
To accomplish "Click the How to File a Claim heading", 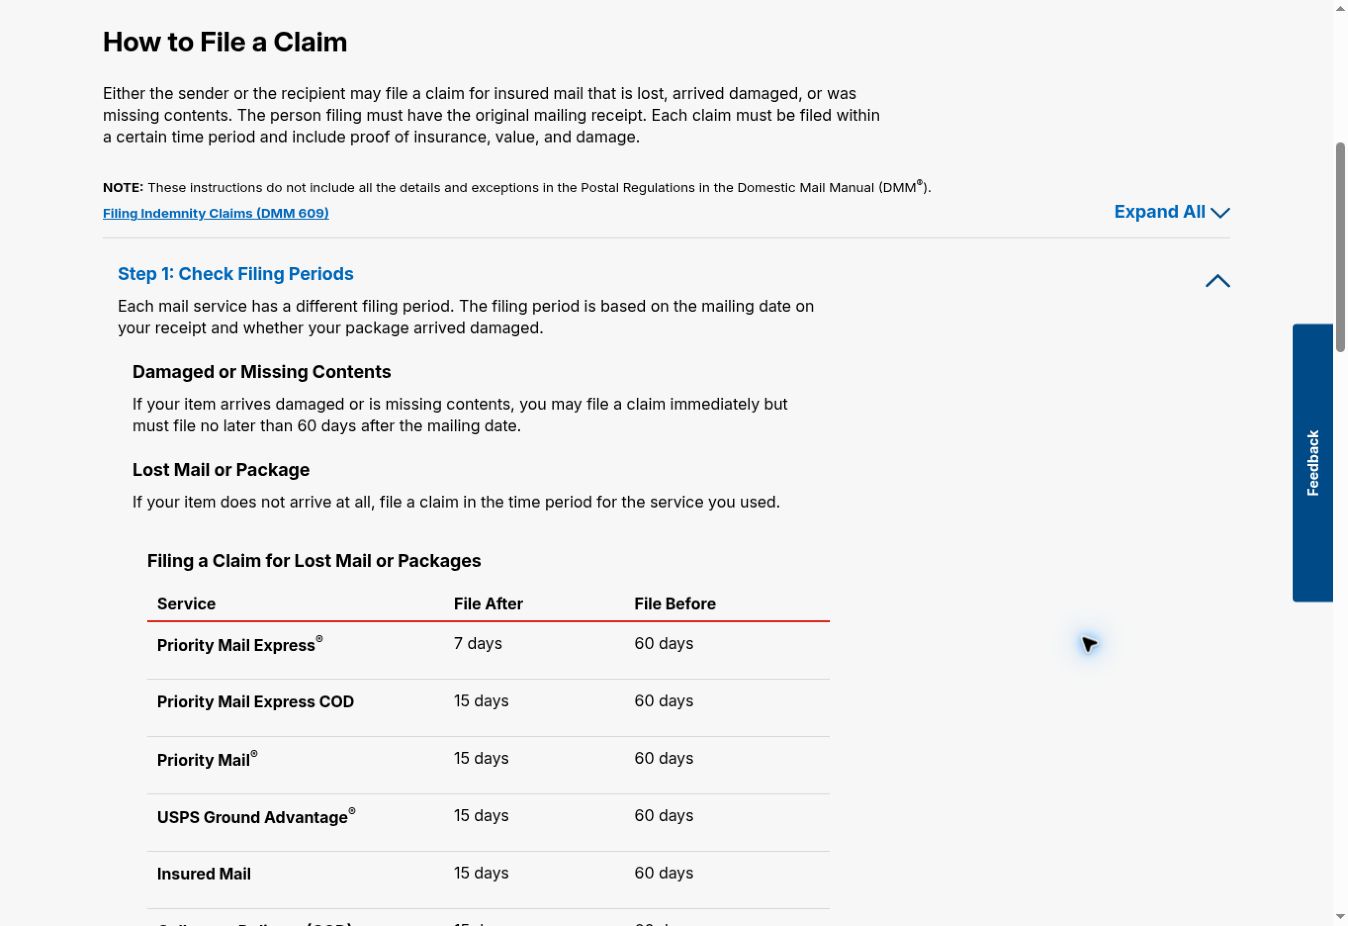I will tap(225, 42).
